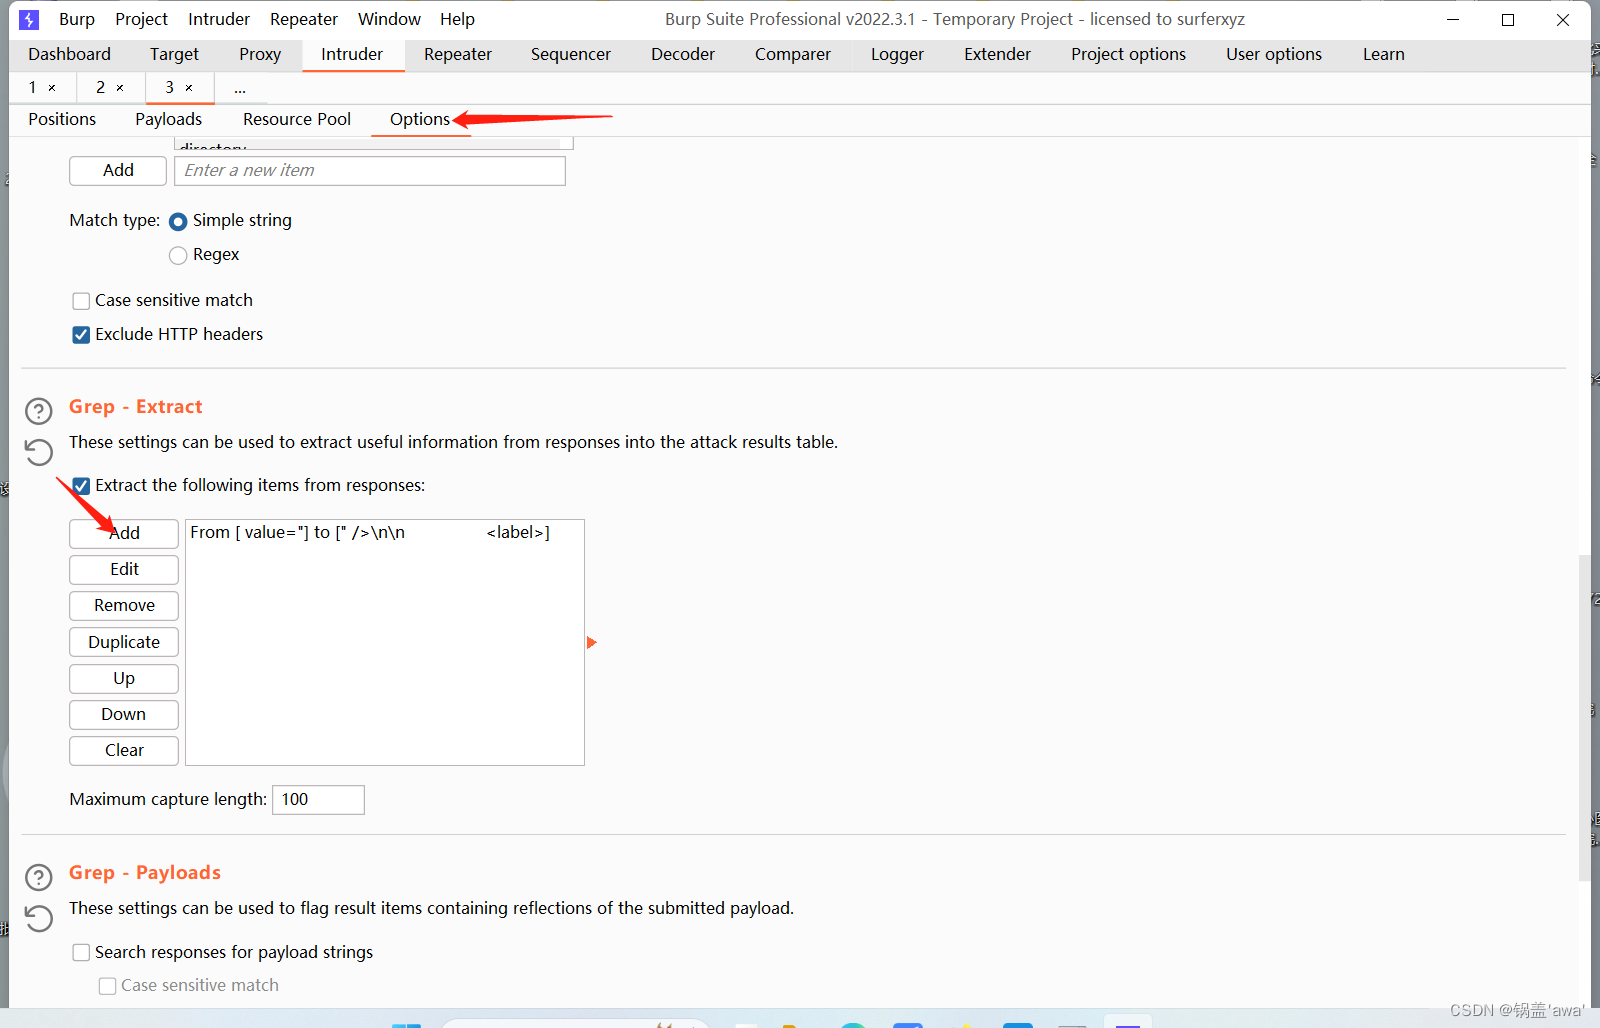Switch to the Sequencer tab

(571, 54)
